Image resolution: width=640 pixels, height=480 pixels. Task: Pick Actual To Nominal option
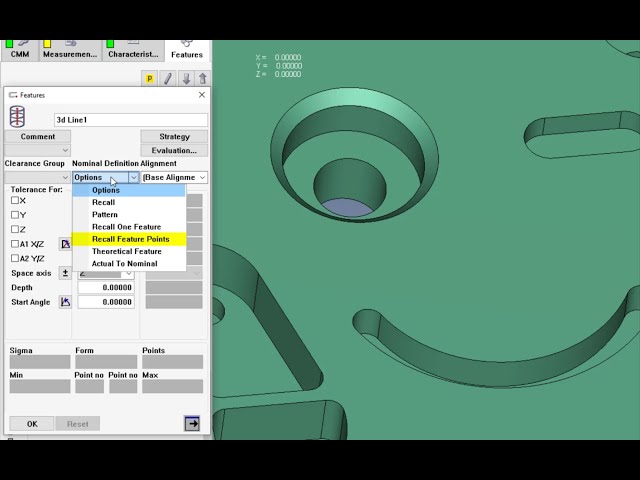pyautogui.click(x=129, y=264)
